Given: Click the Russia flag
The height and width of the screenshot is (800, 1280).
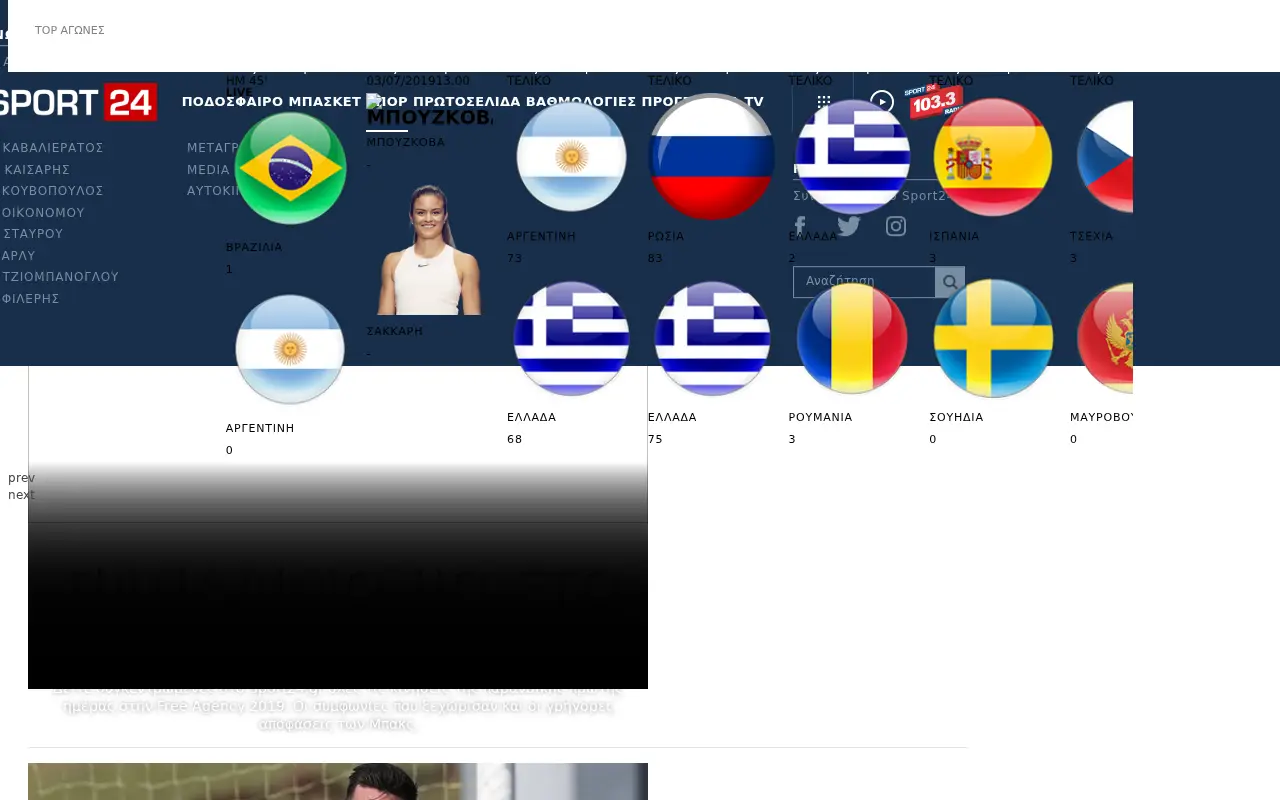Looking at the screenshot, I should coord(711,156).
